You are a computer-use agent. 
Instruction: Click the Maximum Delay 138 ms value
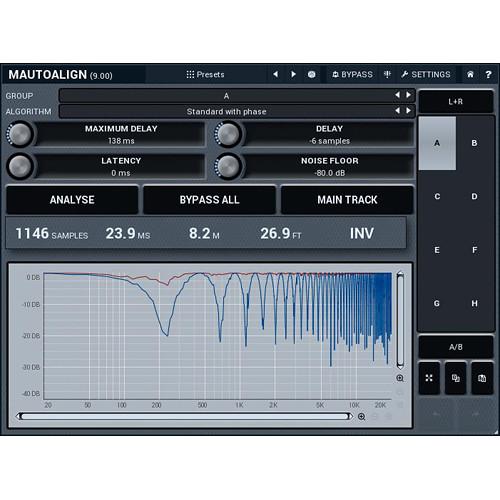coord(121,141)
